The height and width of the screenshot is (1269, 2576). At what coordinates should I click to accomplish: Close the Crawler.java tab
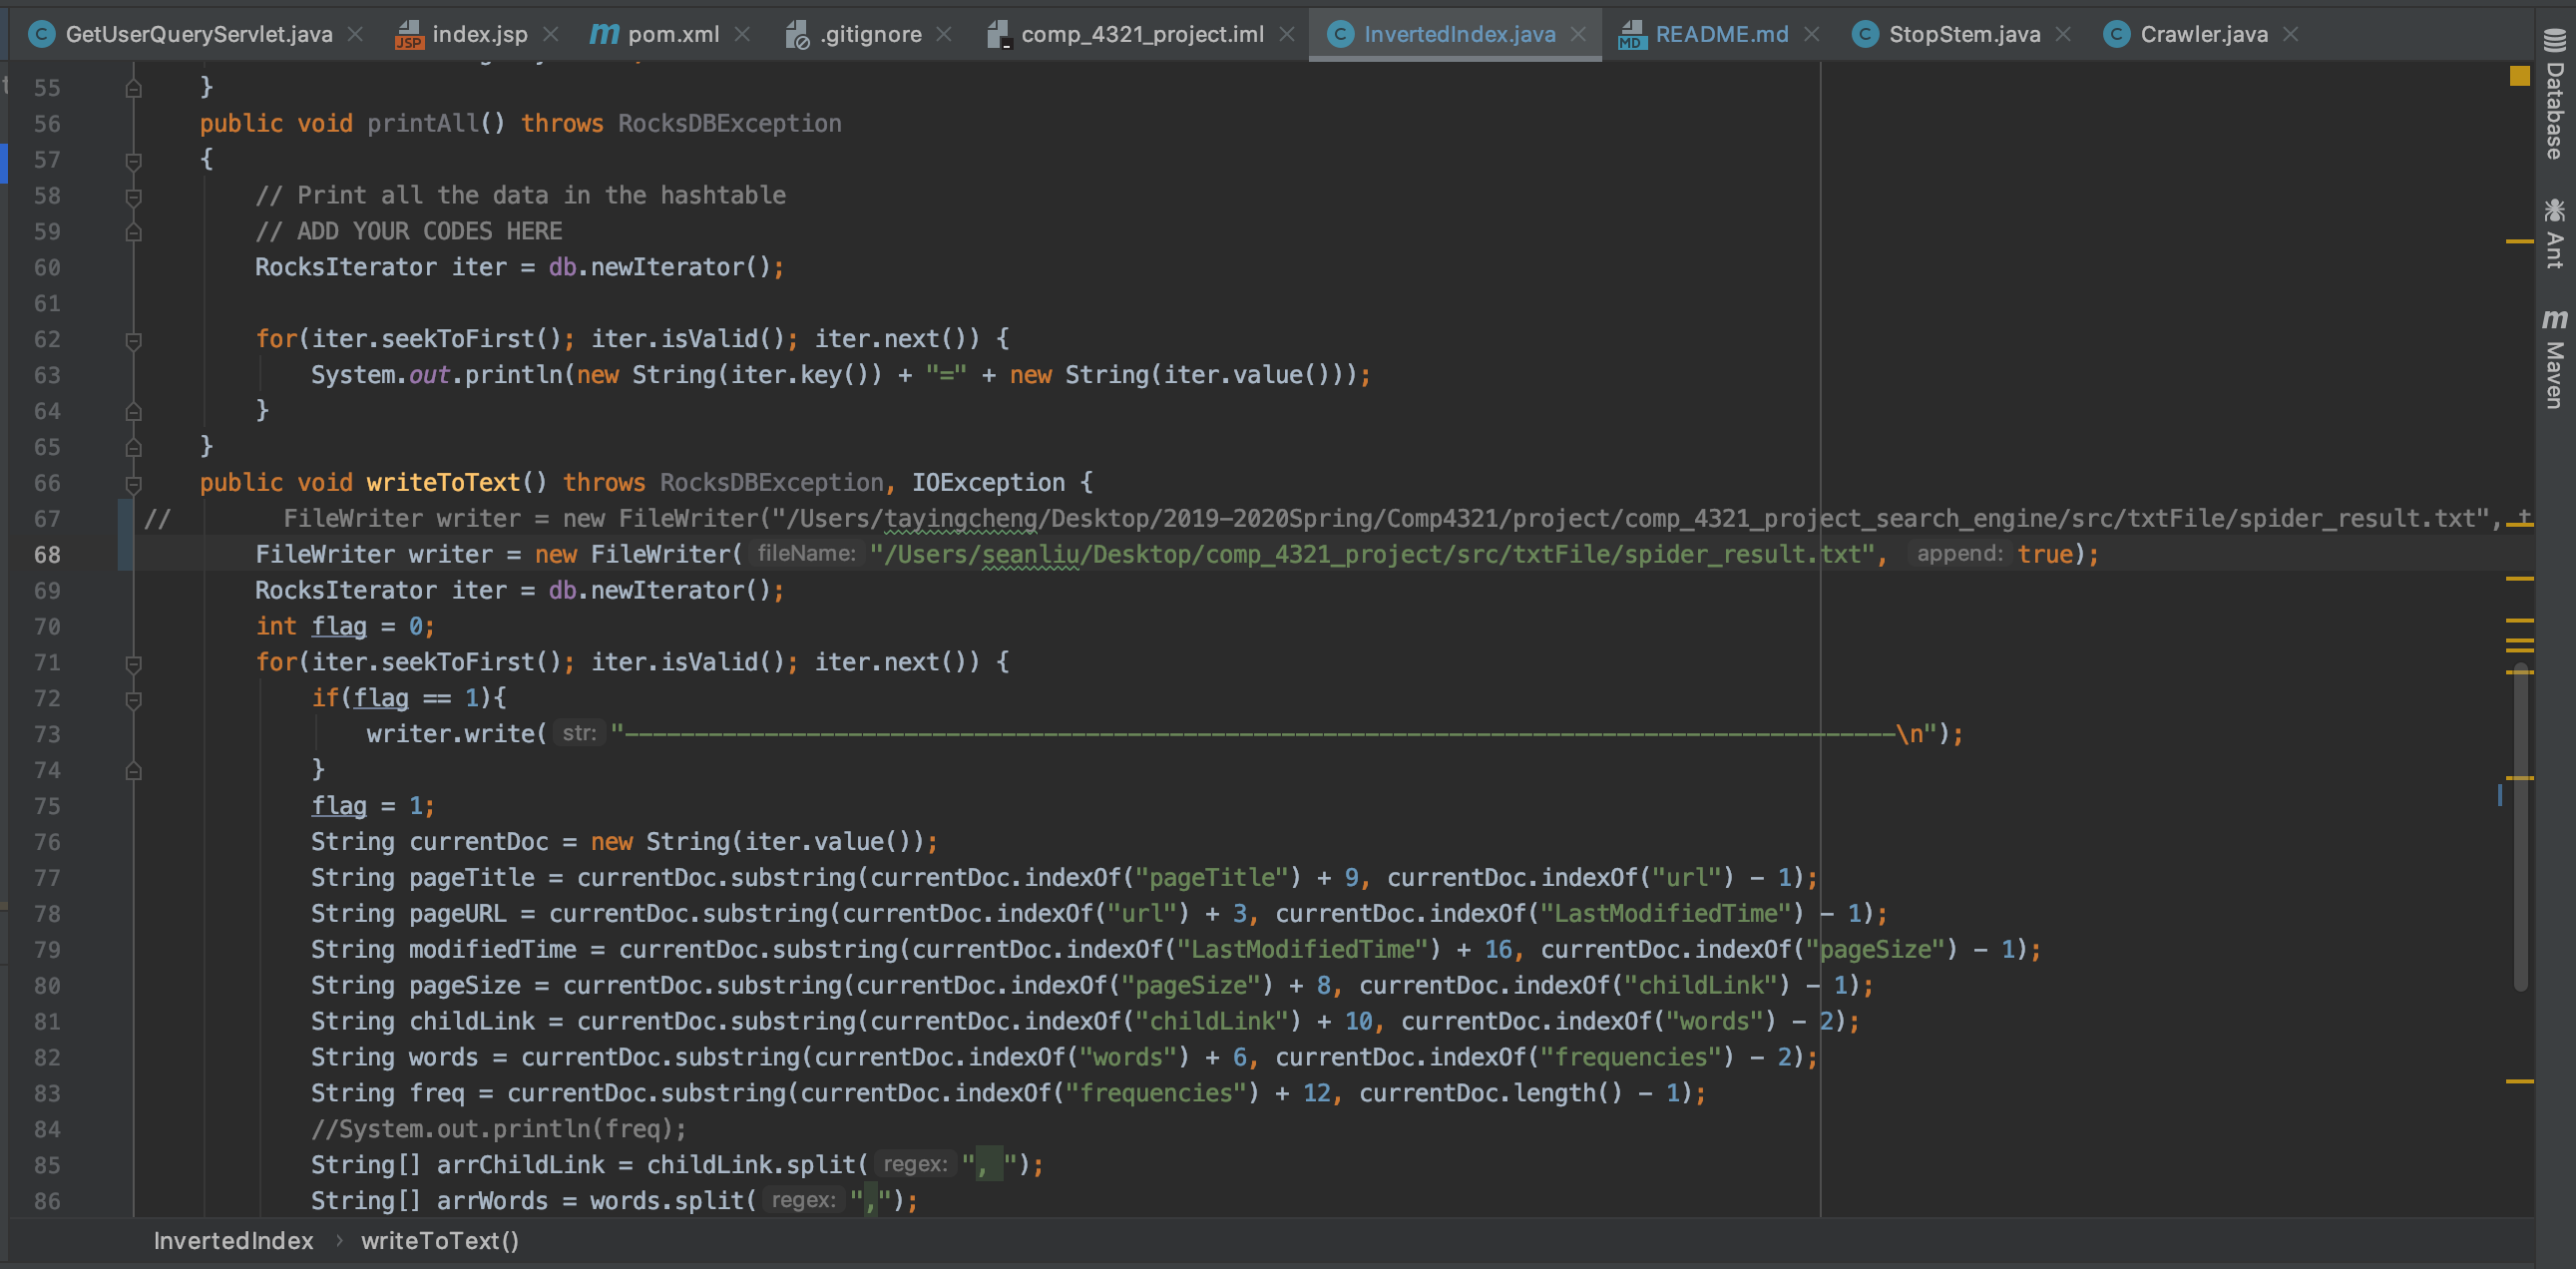[2291, 34]
